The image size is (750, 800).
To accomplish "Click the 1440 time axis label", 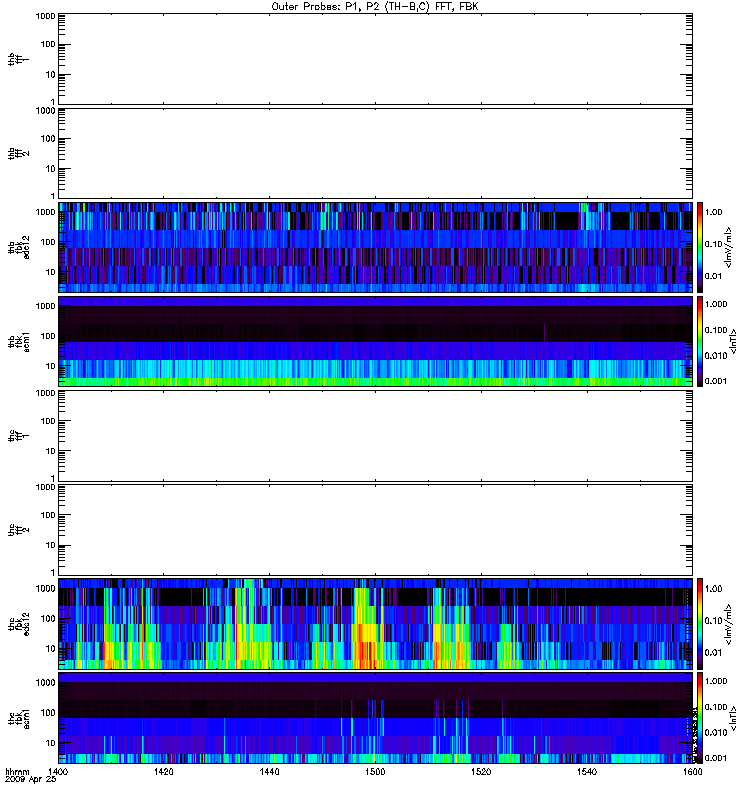I will 269,771.
